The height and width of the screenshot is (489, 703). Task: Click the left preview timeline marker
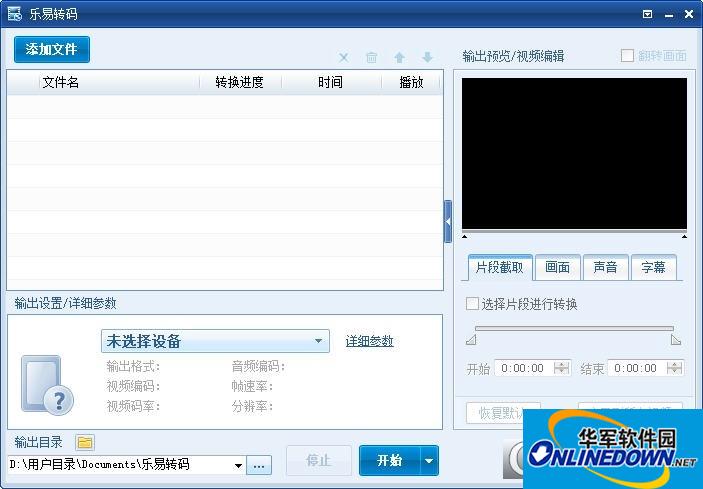click(465, 236)
